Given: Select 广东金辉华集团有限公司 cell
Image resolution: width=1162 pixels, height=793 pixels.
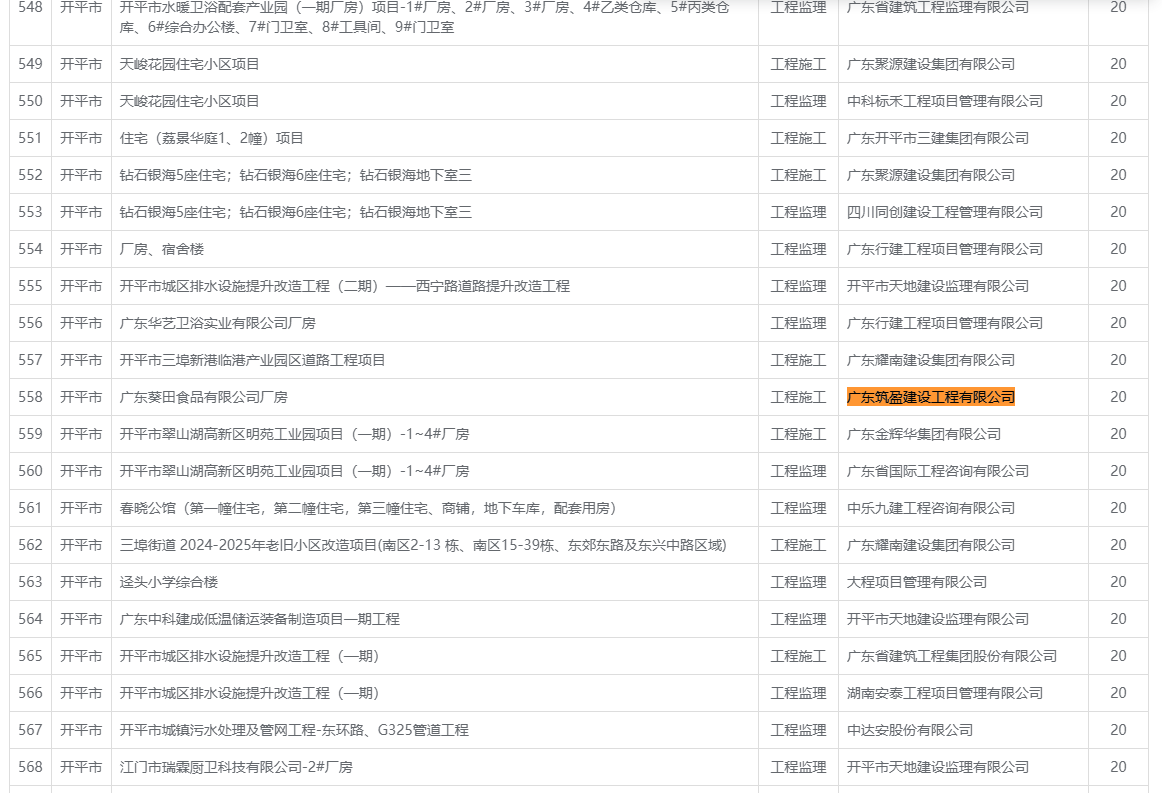Looking at the screenshot, I should tap(924, 434).
